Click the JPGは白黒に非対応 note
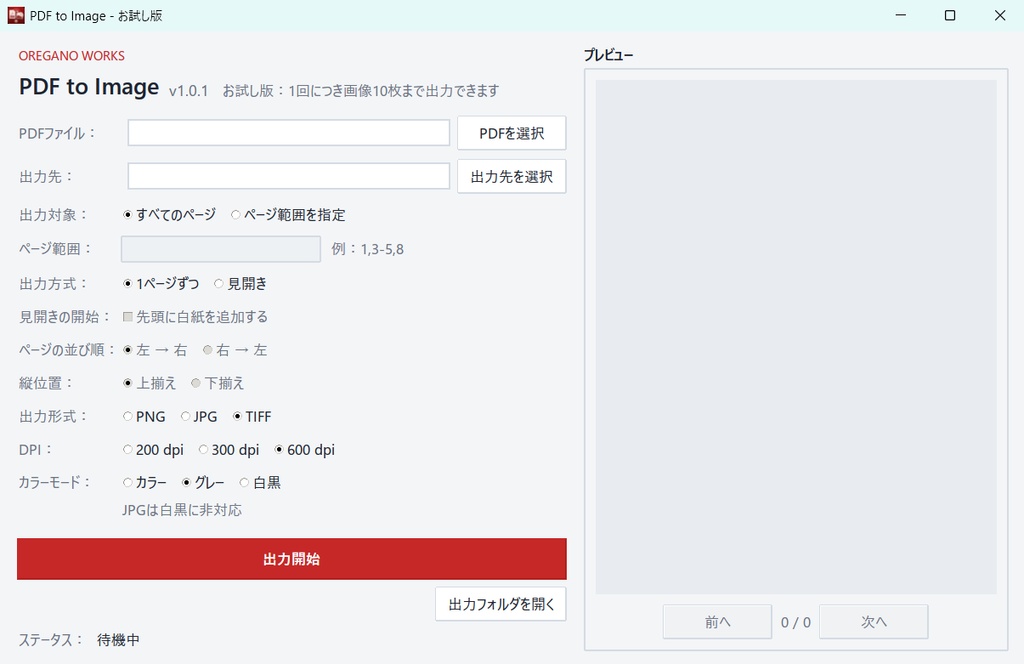Screen dimensions: 1024x664 (182, 510)
